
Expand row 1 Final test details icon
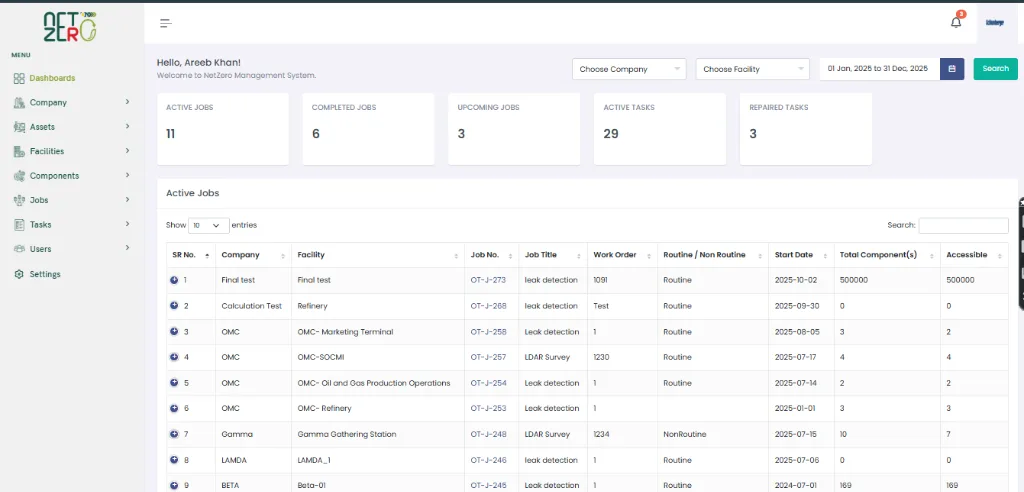tap(174, 280)
